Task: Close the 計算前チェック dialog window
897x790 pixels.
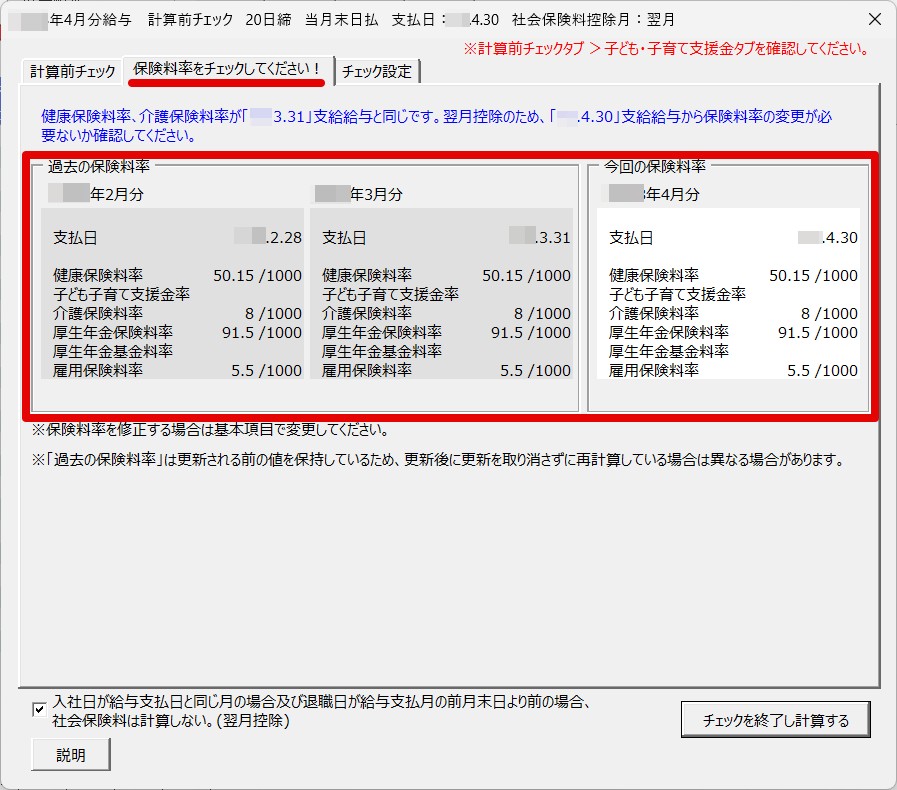Action: tap(873, 19)
